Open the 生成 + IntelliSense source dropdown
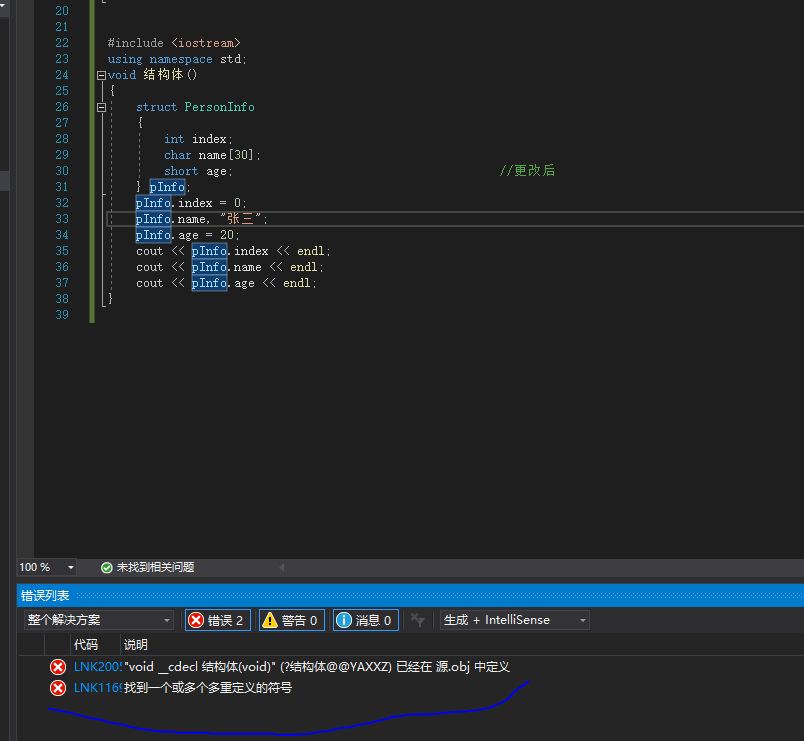 [514, 620]
